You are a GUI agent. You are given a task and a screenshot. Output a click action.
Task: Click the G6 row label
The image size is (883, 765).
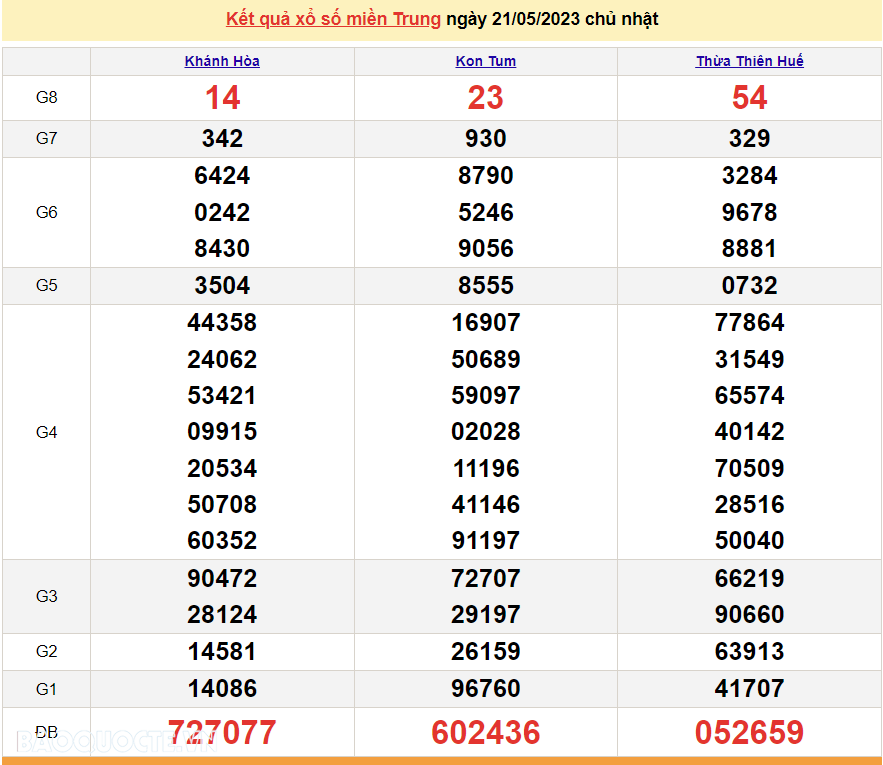46,212
